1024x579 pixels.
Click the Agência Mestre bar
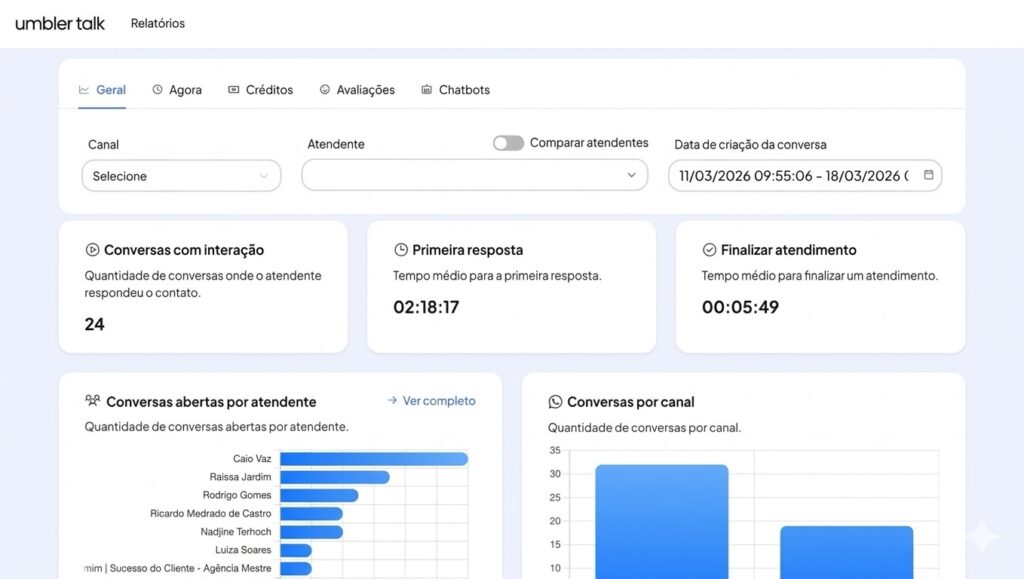coord(296,569)
